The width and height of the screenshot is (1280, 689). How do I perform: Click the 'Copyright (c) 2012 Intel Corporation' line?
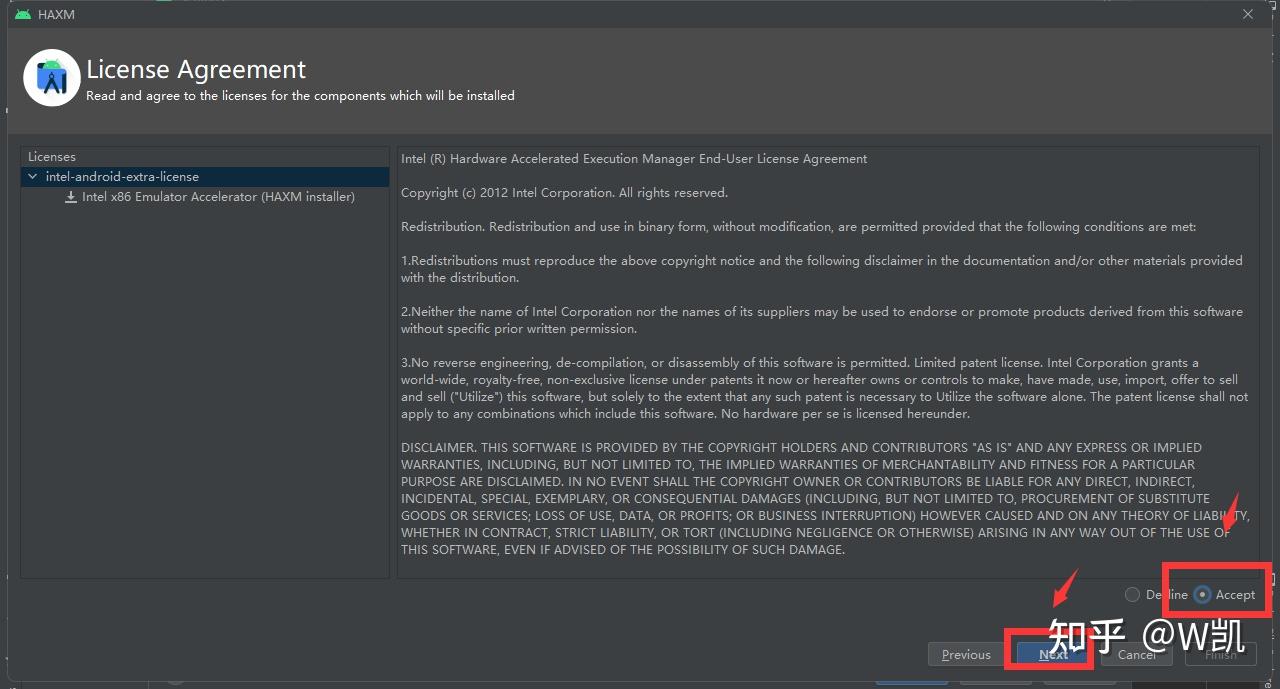pyautogui.click(x=564, y=192)
